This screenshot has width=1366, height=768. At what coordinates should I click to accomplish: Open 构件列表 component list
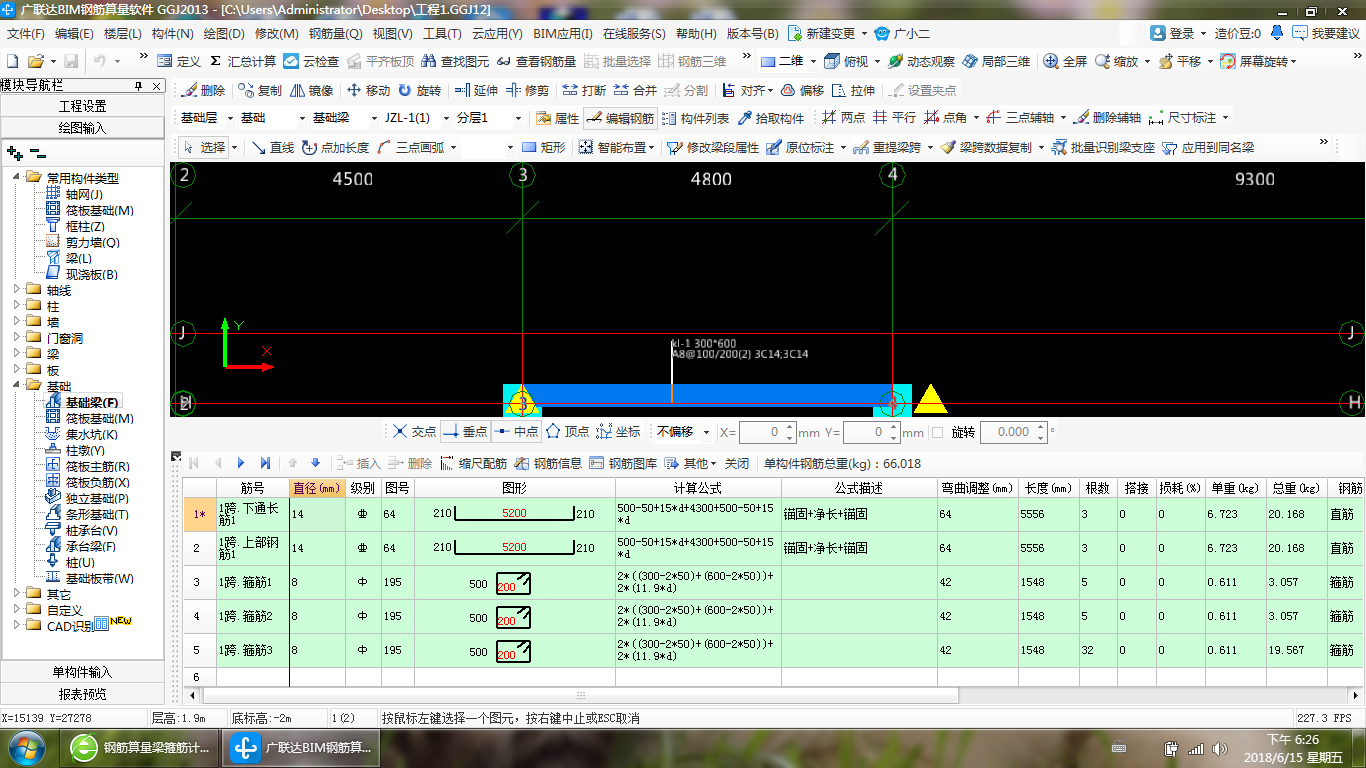pos(696,118)
